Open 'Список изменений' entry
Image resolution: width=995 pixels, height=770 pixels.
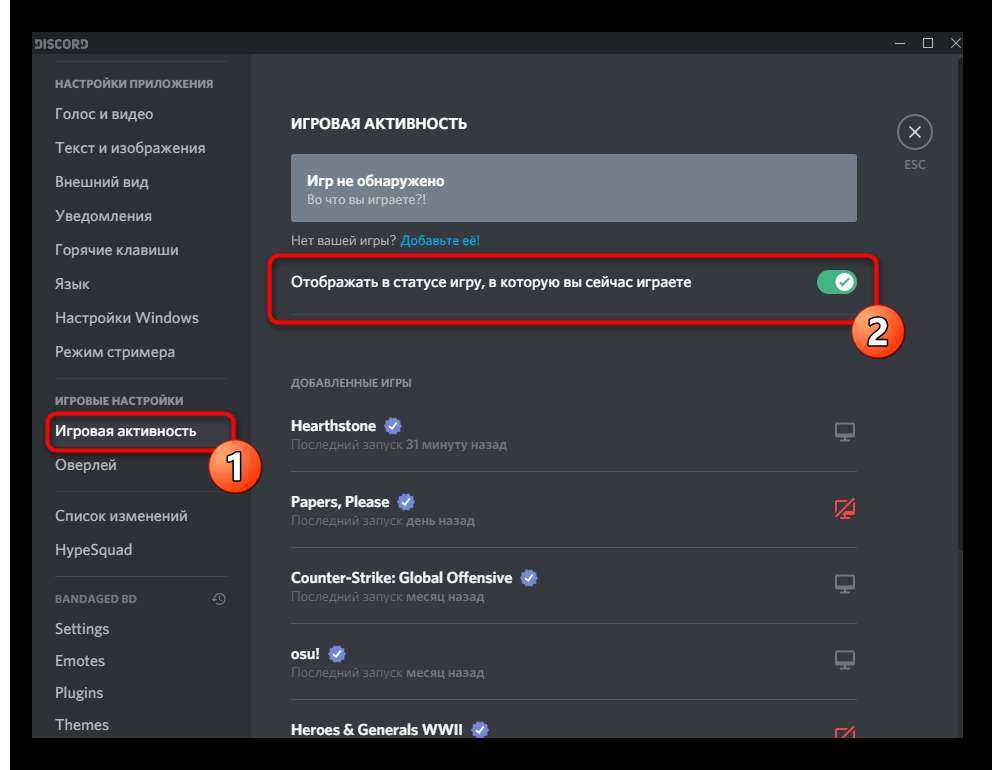point(121,515)
